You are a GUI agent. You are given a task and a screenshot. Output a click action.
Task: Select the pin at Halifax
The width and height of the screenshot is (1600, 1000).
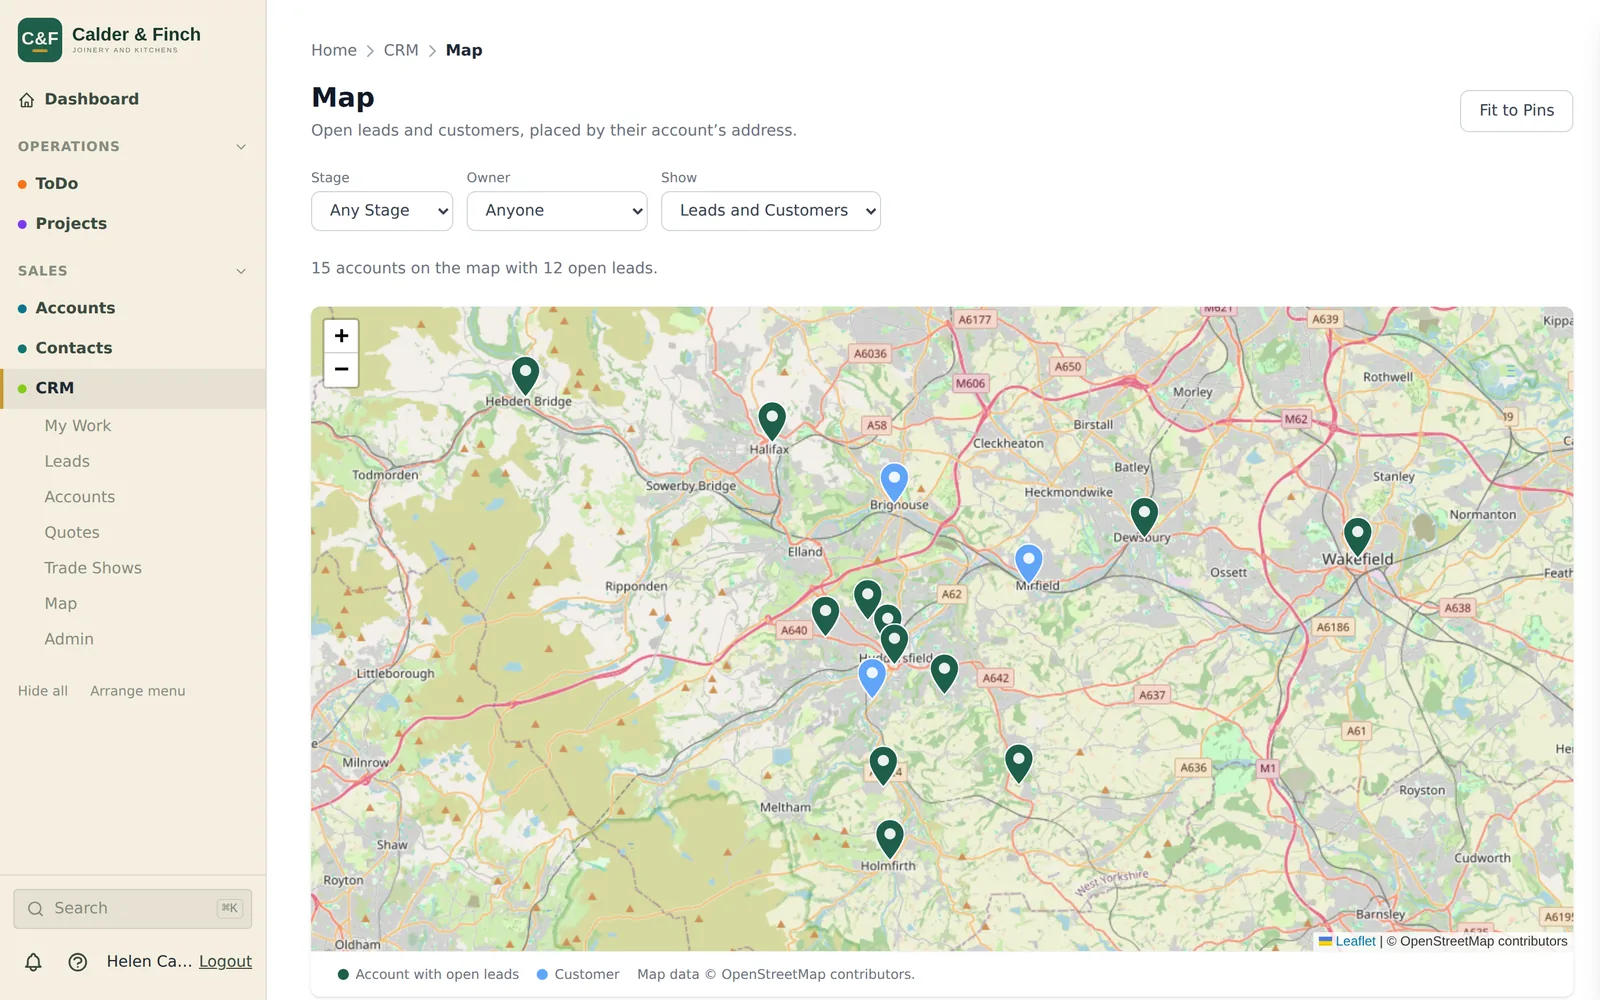772,422
